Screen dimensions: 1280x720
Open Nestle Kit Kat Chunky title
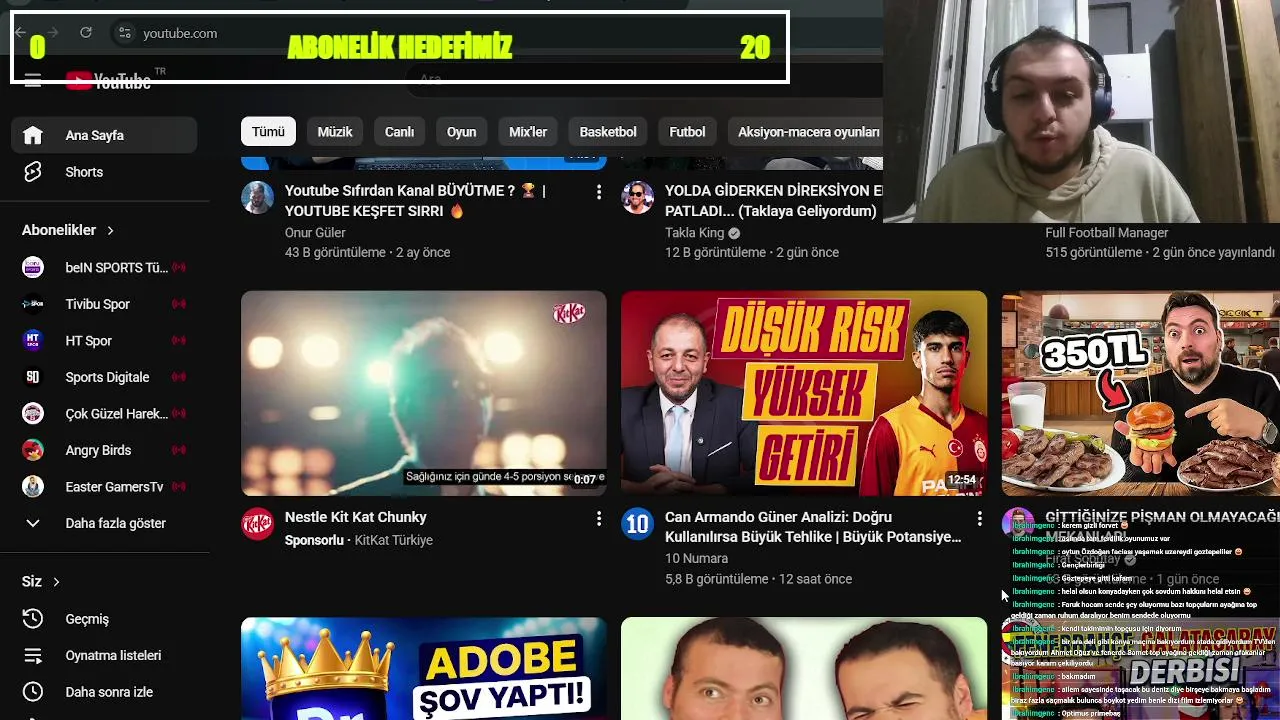356,517
